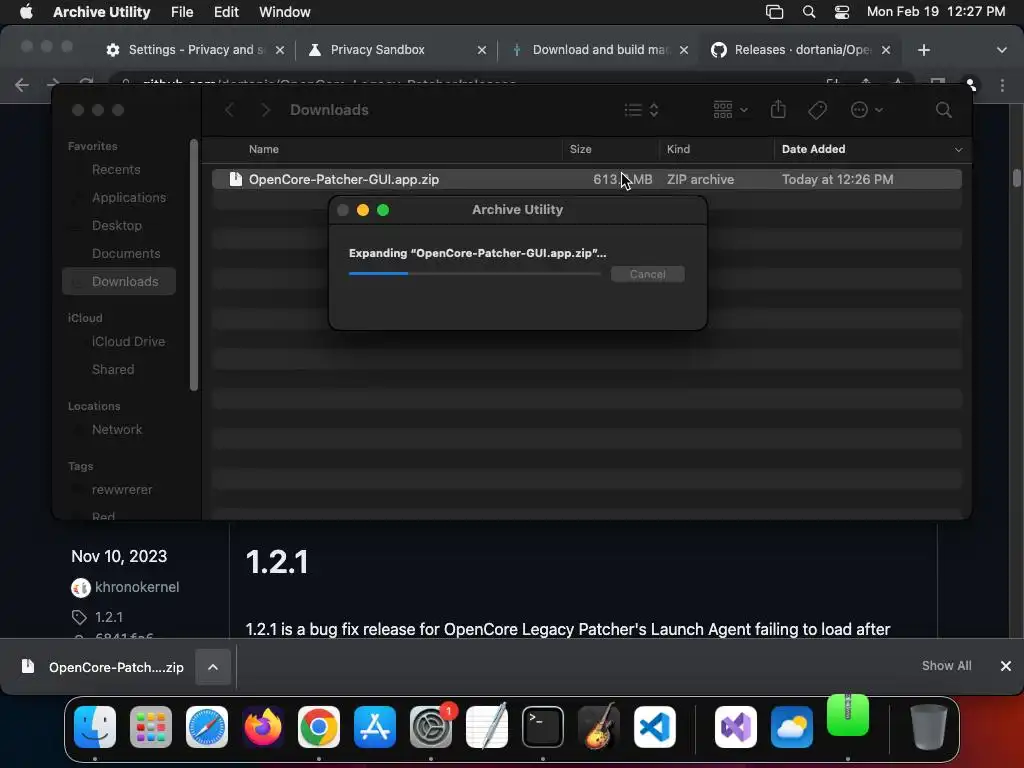Screen dimensions: 1024x768
Task: Open Control Center in menu bar
Action: (842, 12)
